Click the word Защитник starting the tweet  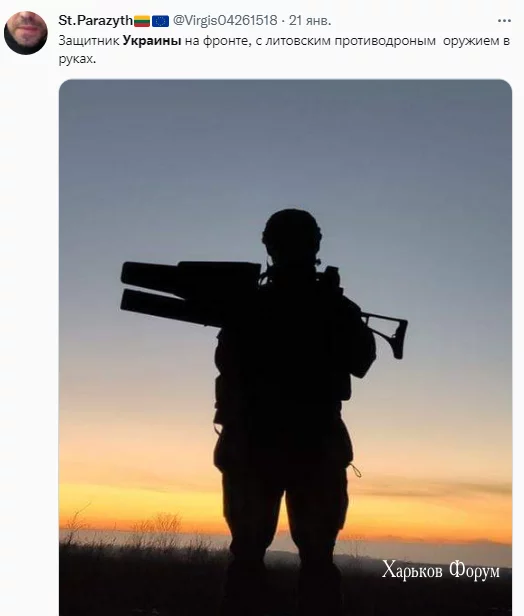click(x=89, y=41)
